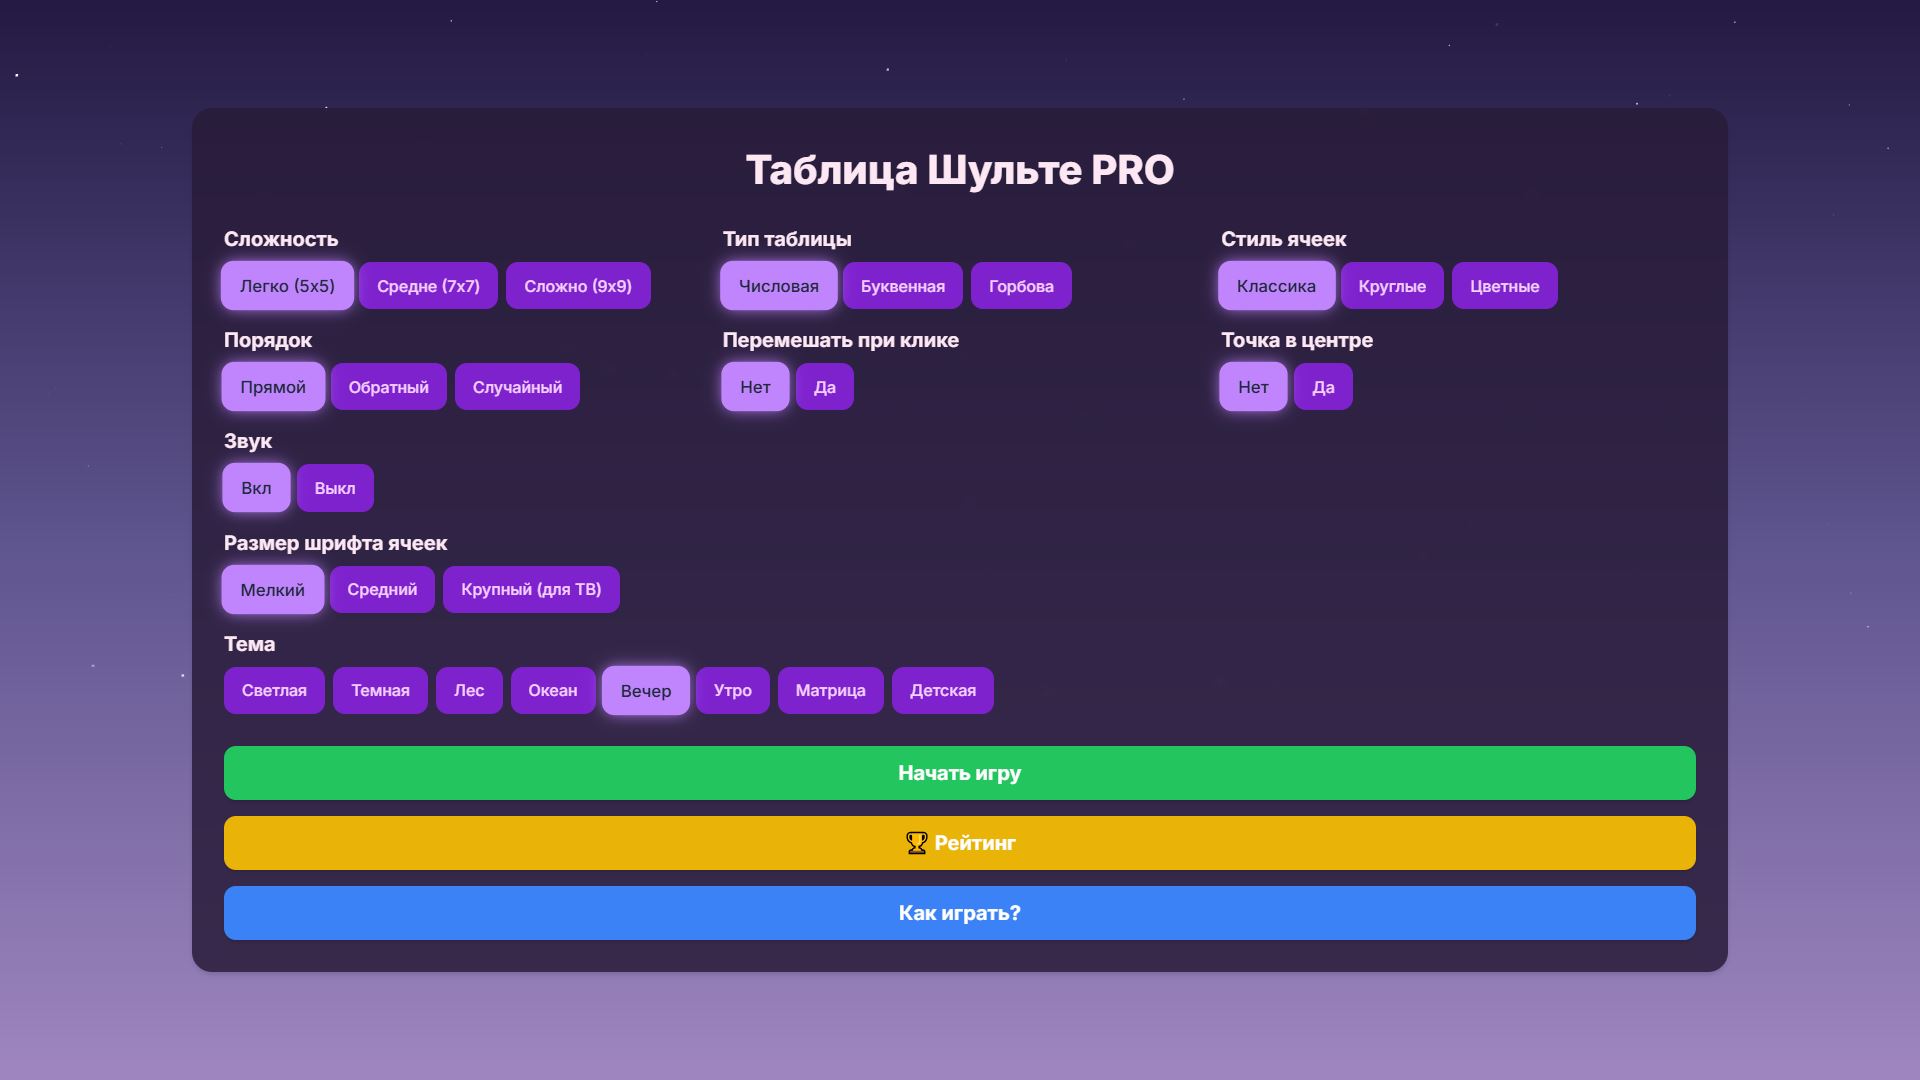Select the Круглые cell style

[x=1392, y=286]
